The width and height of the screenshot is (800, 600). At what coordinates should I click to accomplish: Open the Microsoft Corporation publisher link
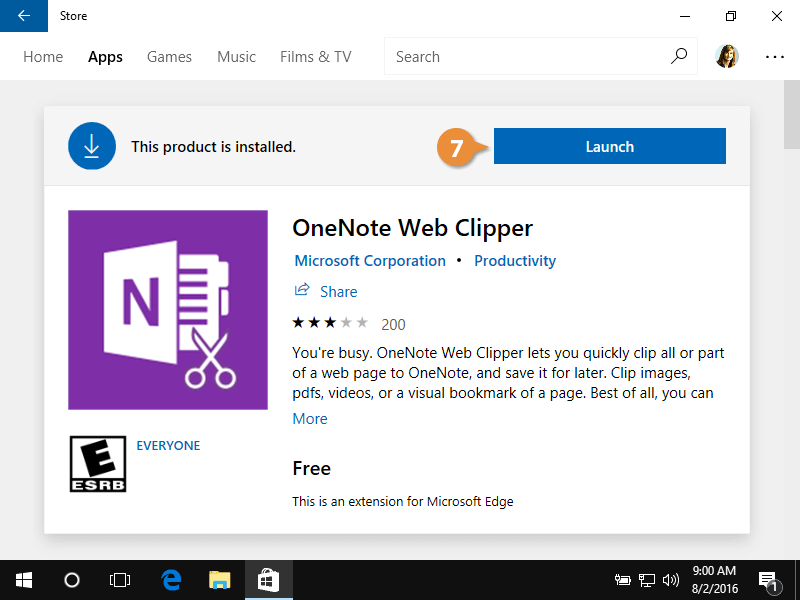click(x=370, y=261)
